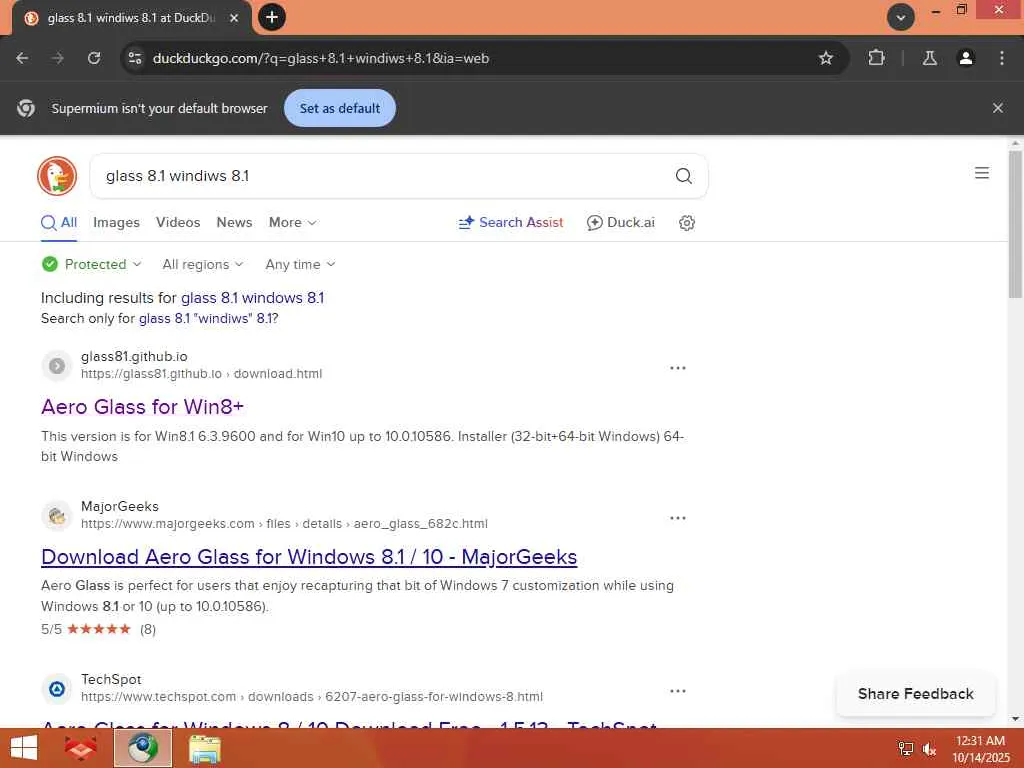Go back to the previous page
Viewport: 1024px width, 768px height.
point(22,58)
